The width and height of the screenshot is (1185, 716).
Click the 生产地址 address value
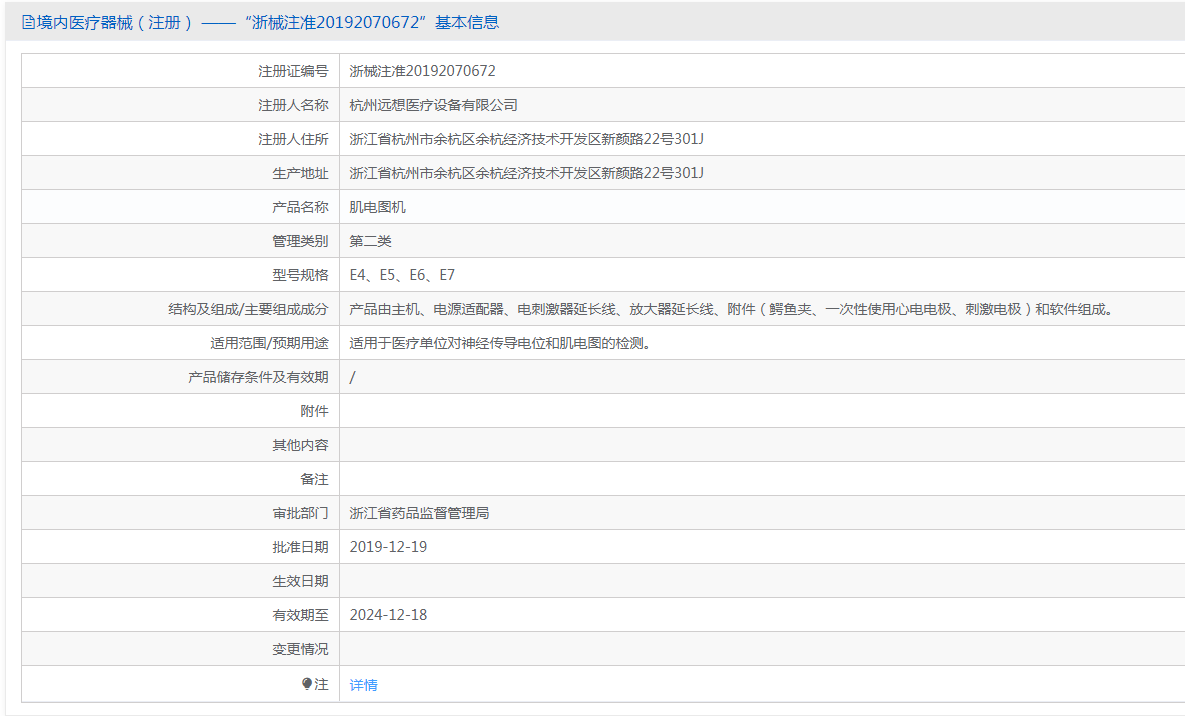(x=526, y=173)
